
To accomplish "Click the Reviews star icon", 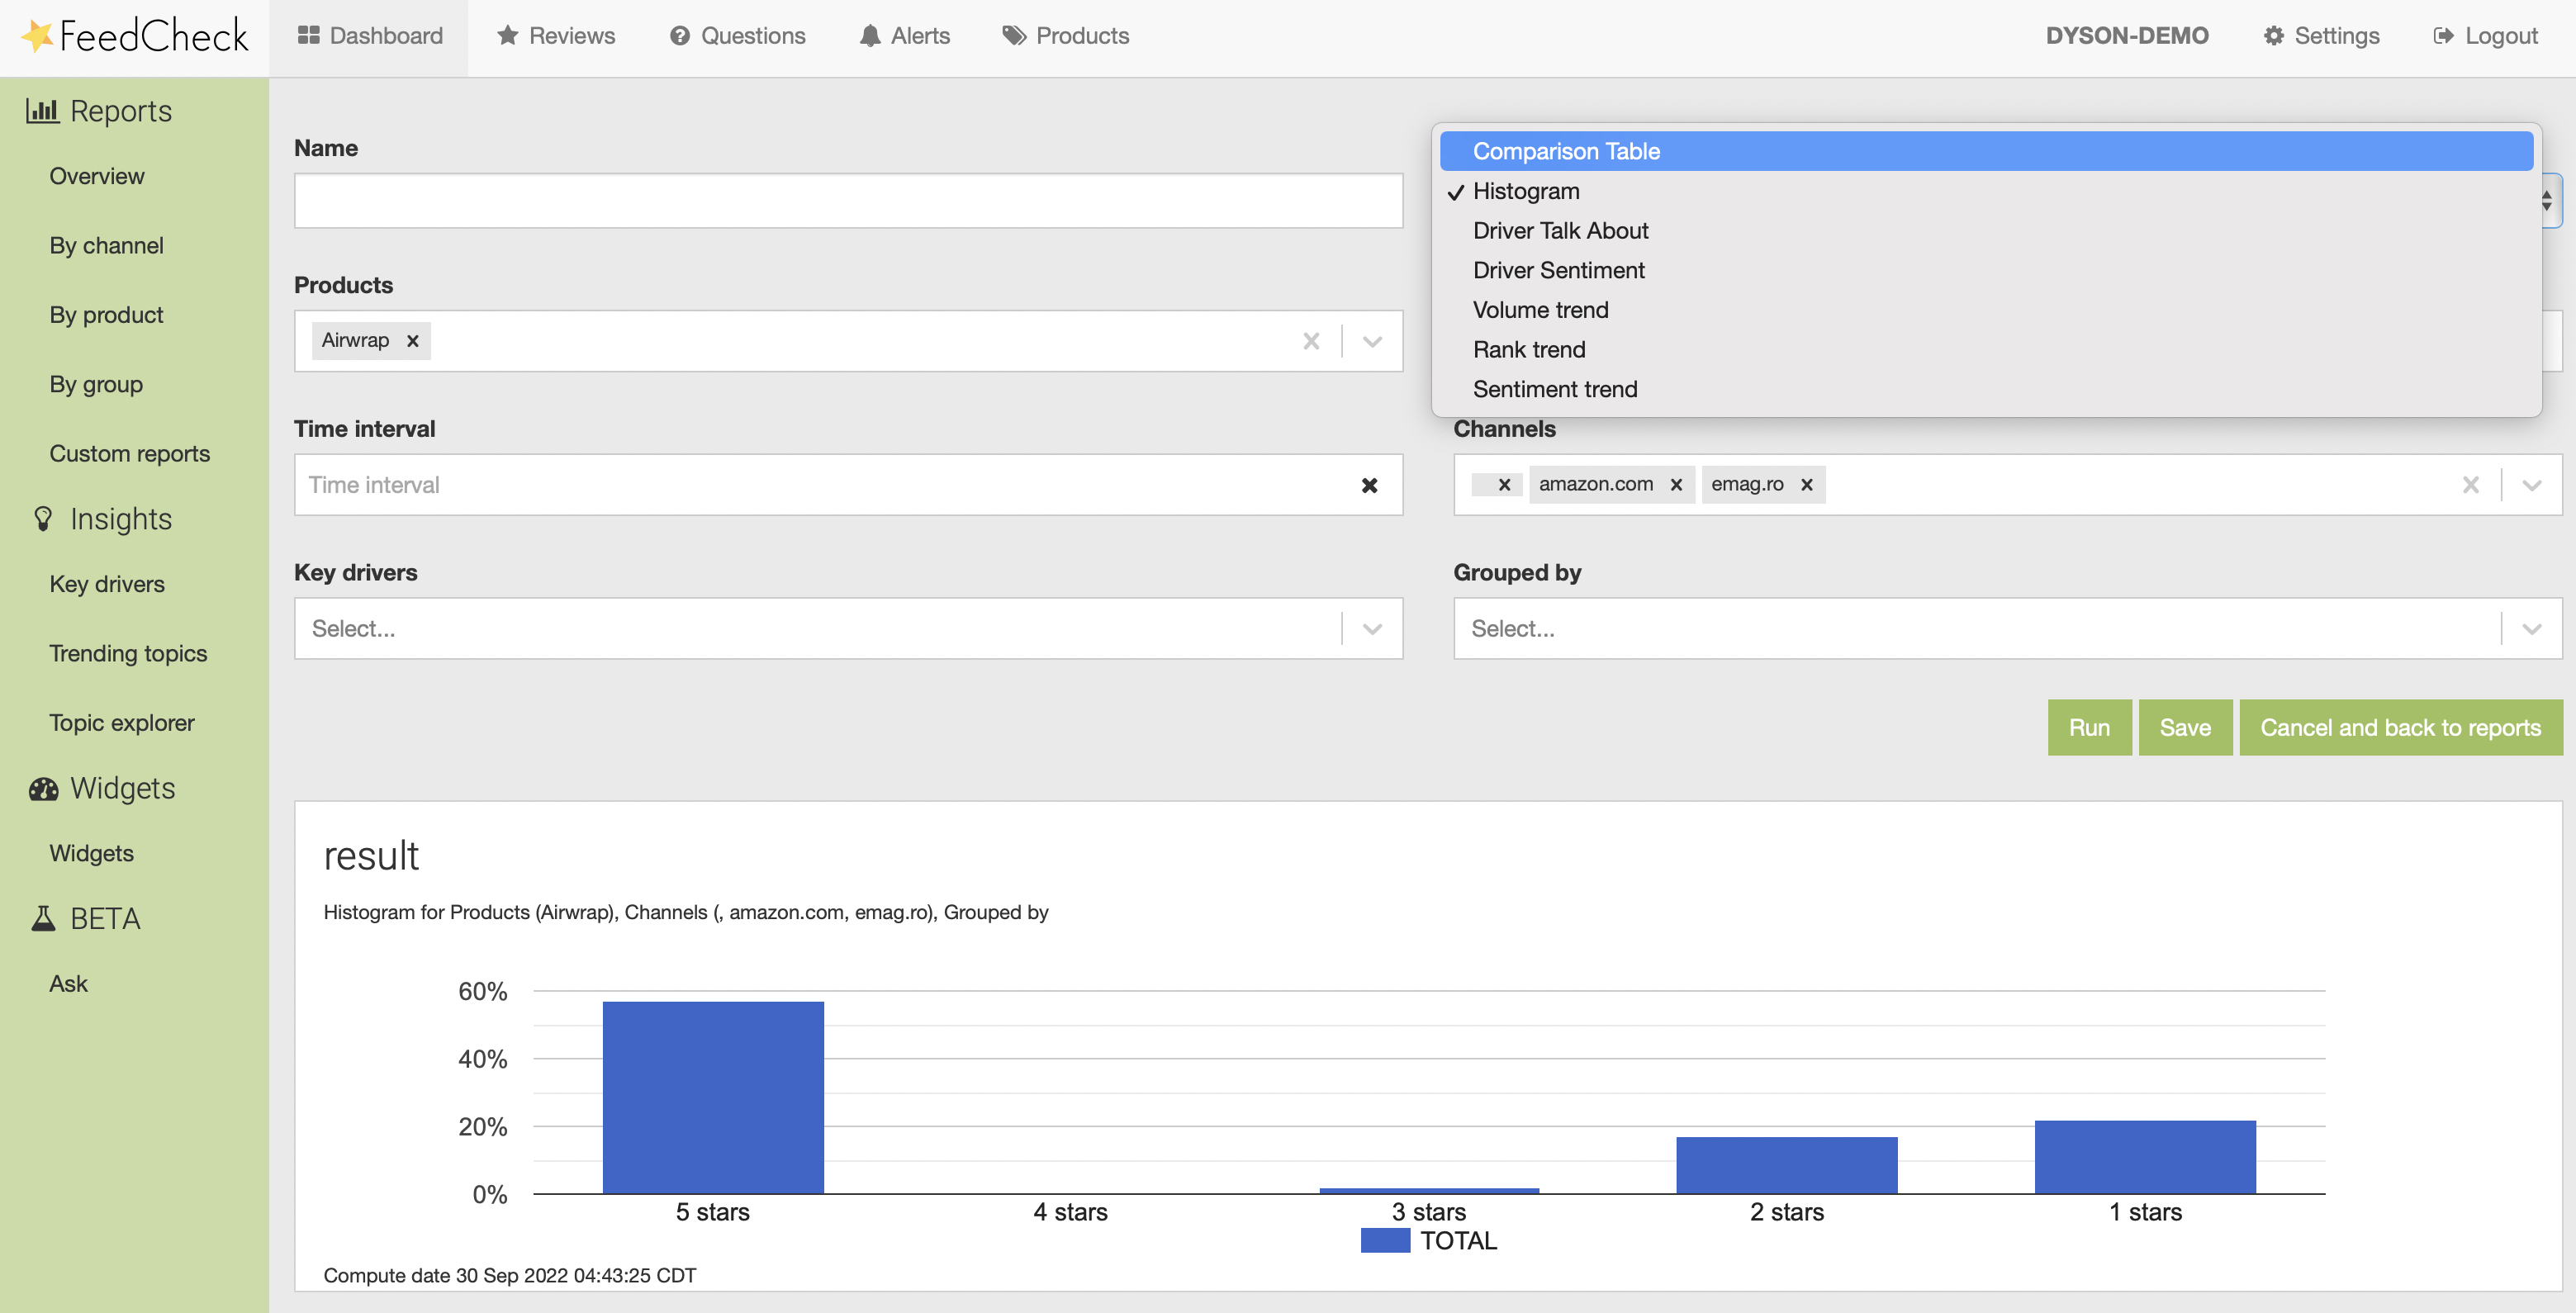I will pos(508,36).
